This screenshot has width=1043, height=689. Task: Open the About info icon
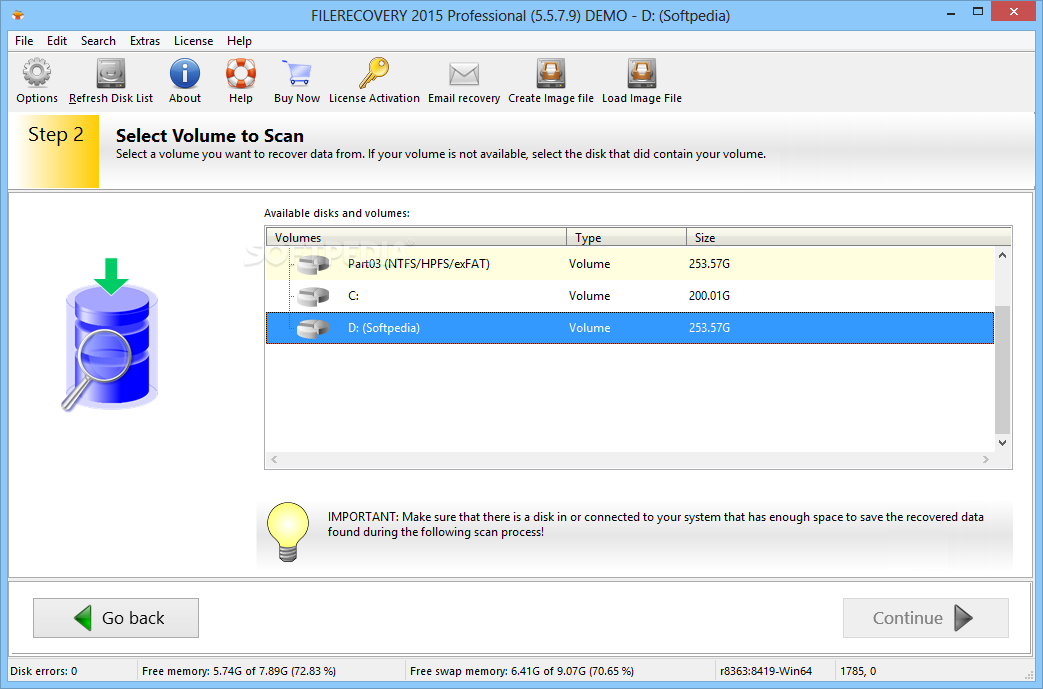[184, 73]
